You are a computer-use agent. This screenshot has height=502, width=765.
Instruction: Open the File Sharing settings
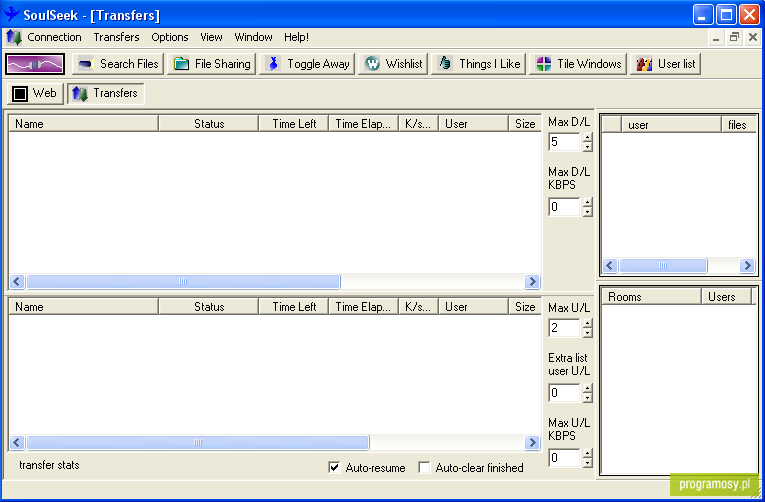(212, 64)
